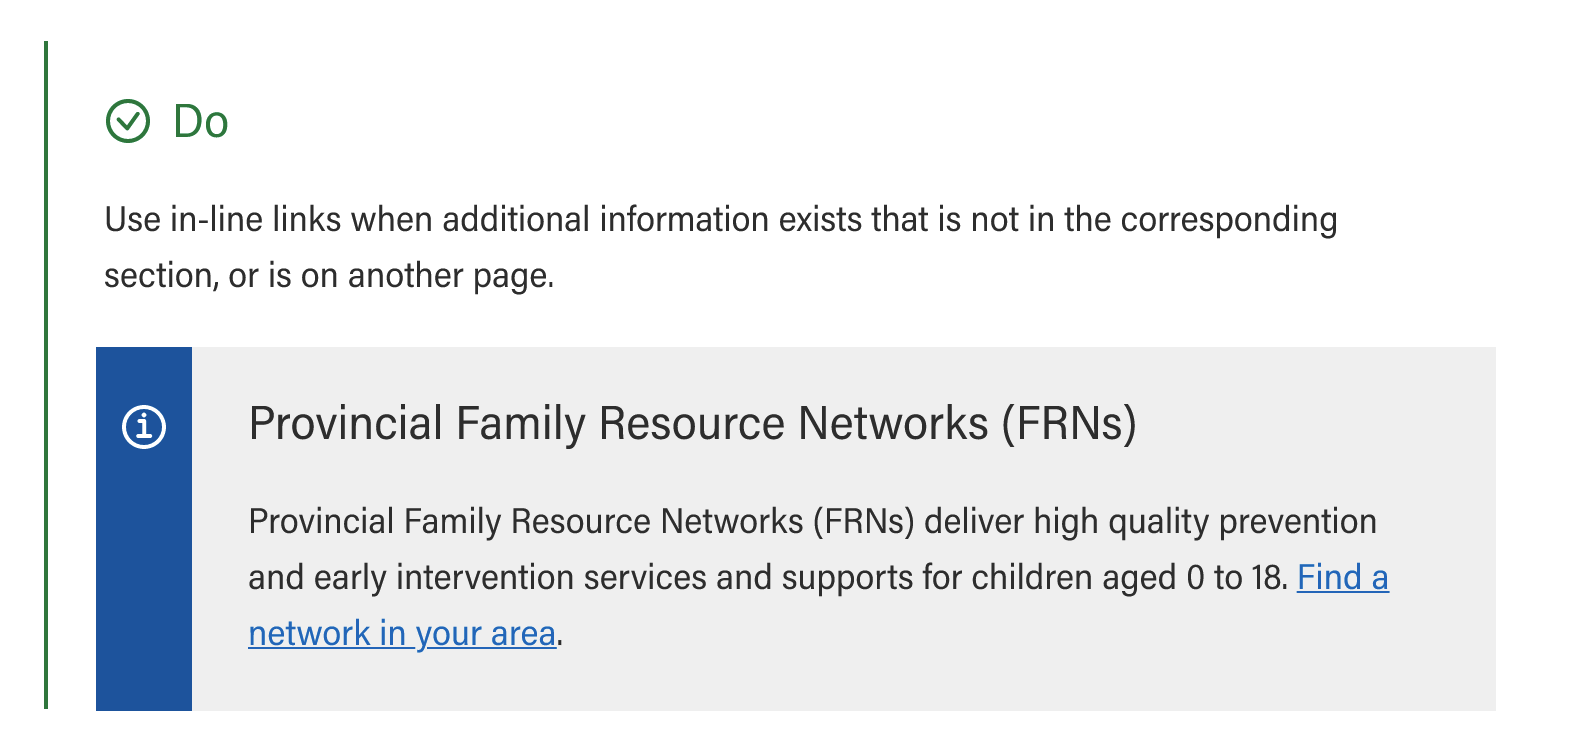Select the callout heading "Provincial Family Resource Networks (FRNs)"

tap(692, 423)
